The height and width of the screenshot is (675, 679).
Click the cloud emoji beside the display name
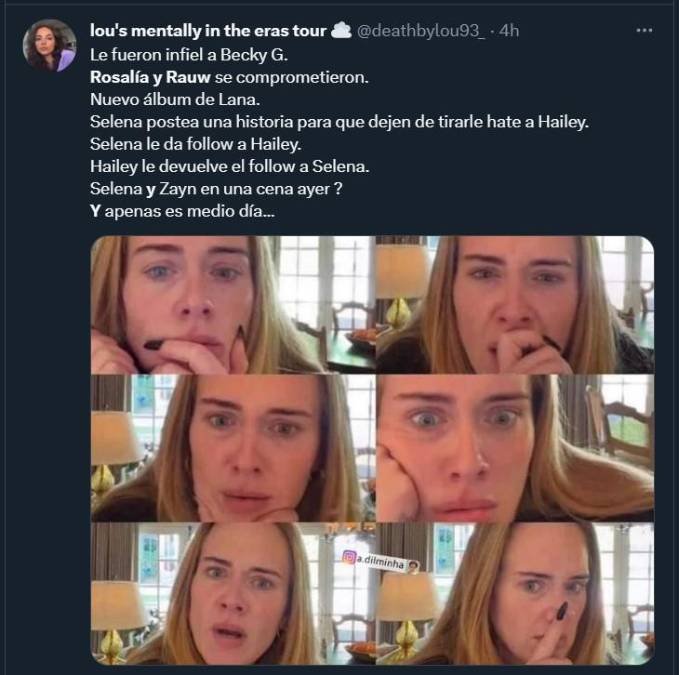(x=340, y=31)
